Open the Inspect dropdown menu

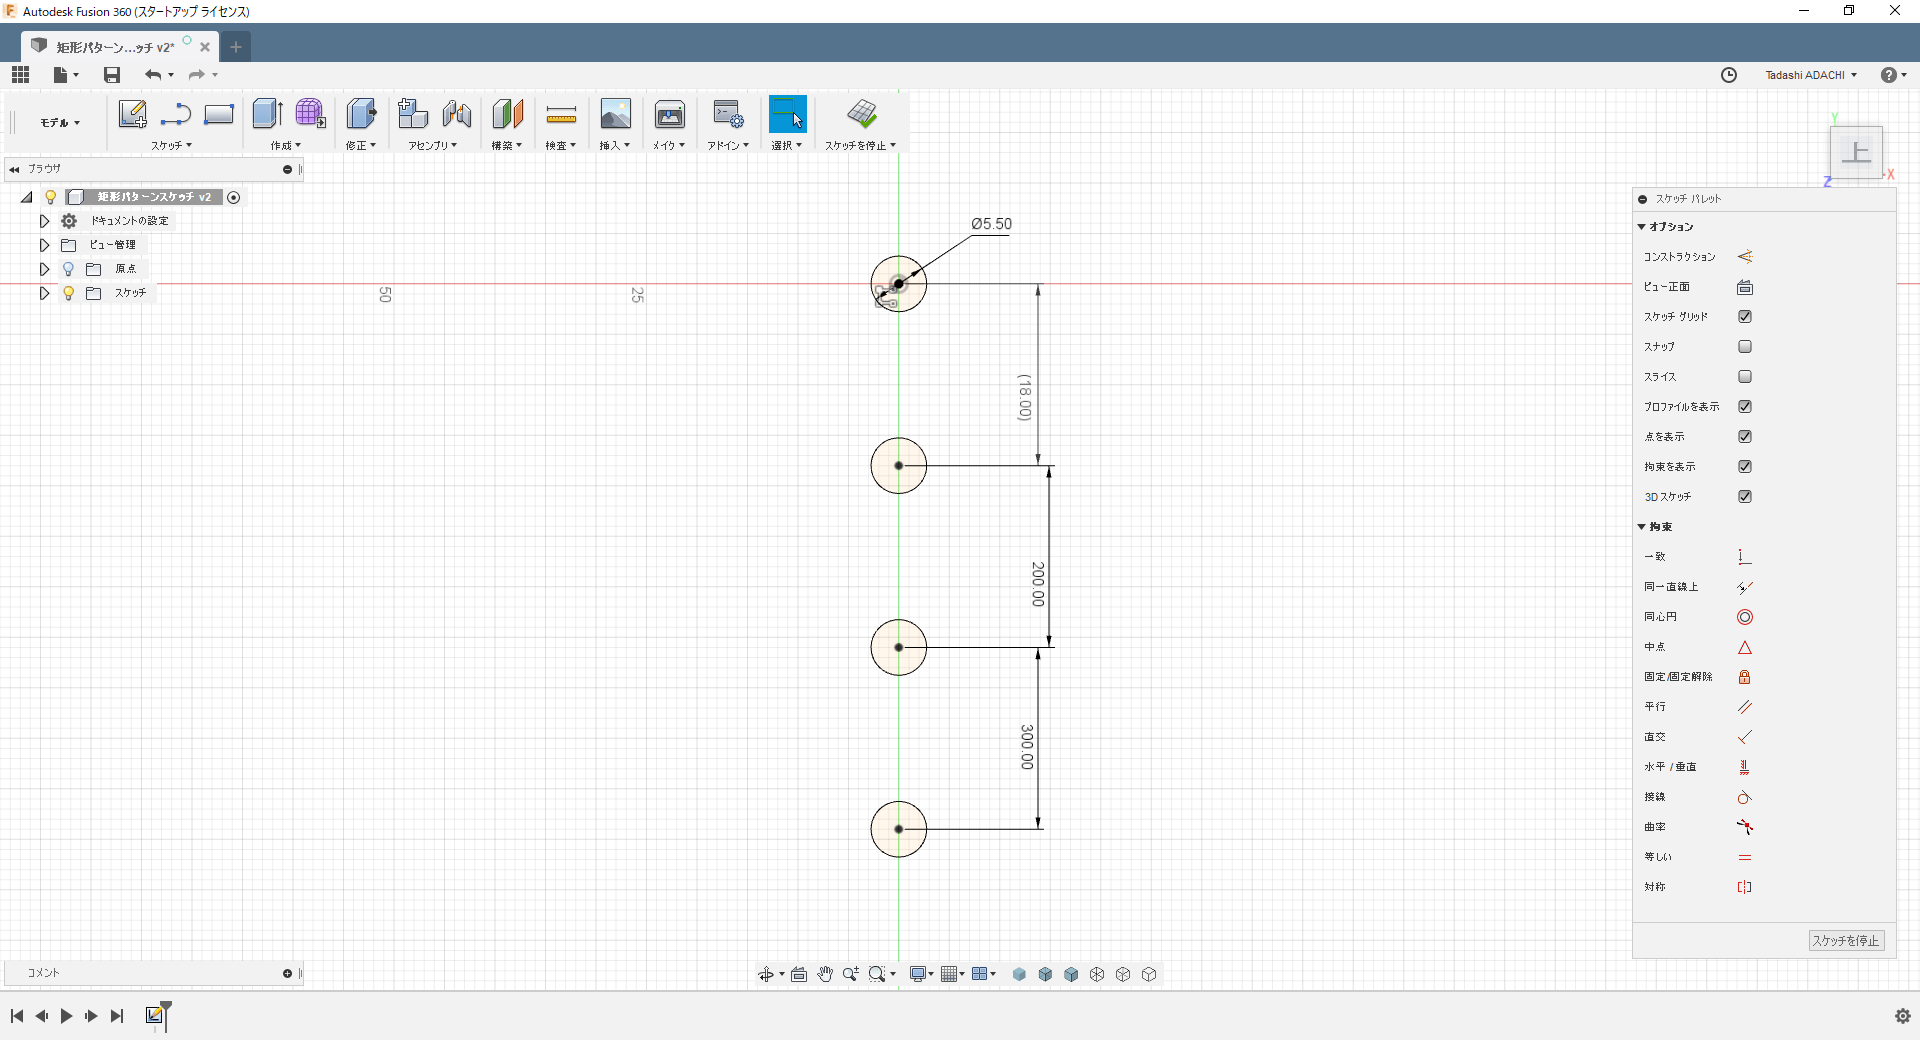(560, 145)
